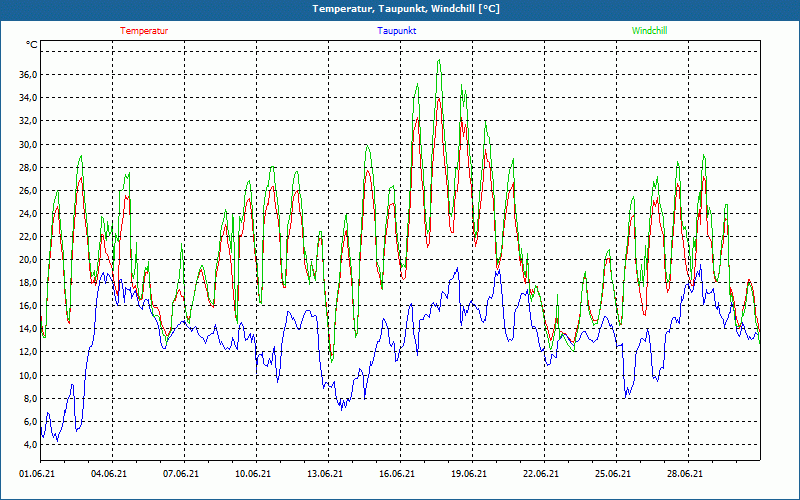The height and width of the screenshot is (500, 800).
Task: Click the °C unit label on y-axis
Action: click(31, 45)
